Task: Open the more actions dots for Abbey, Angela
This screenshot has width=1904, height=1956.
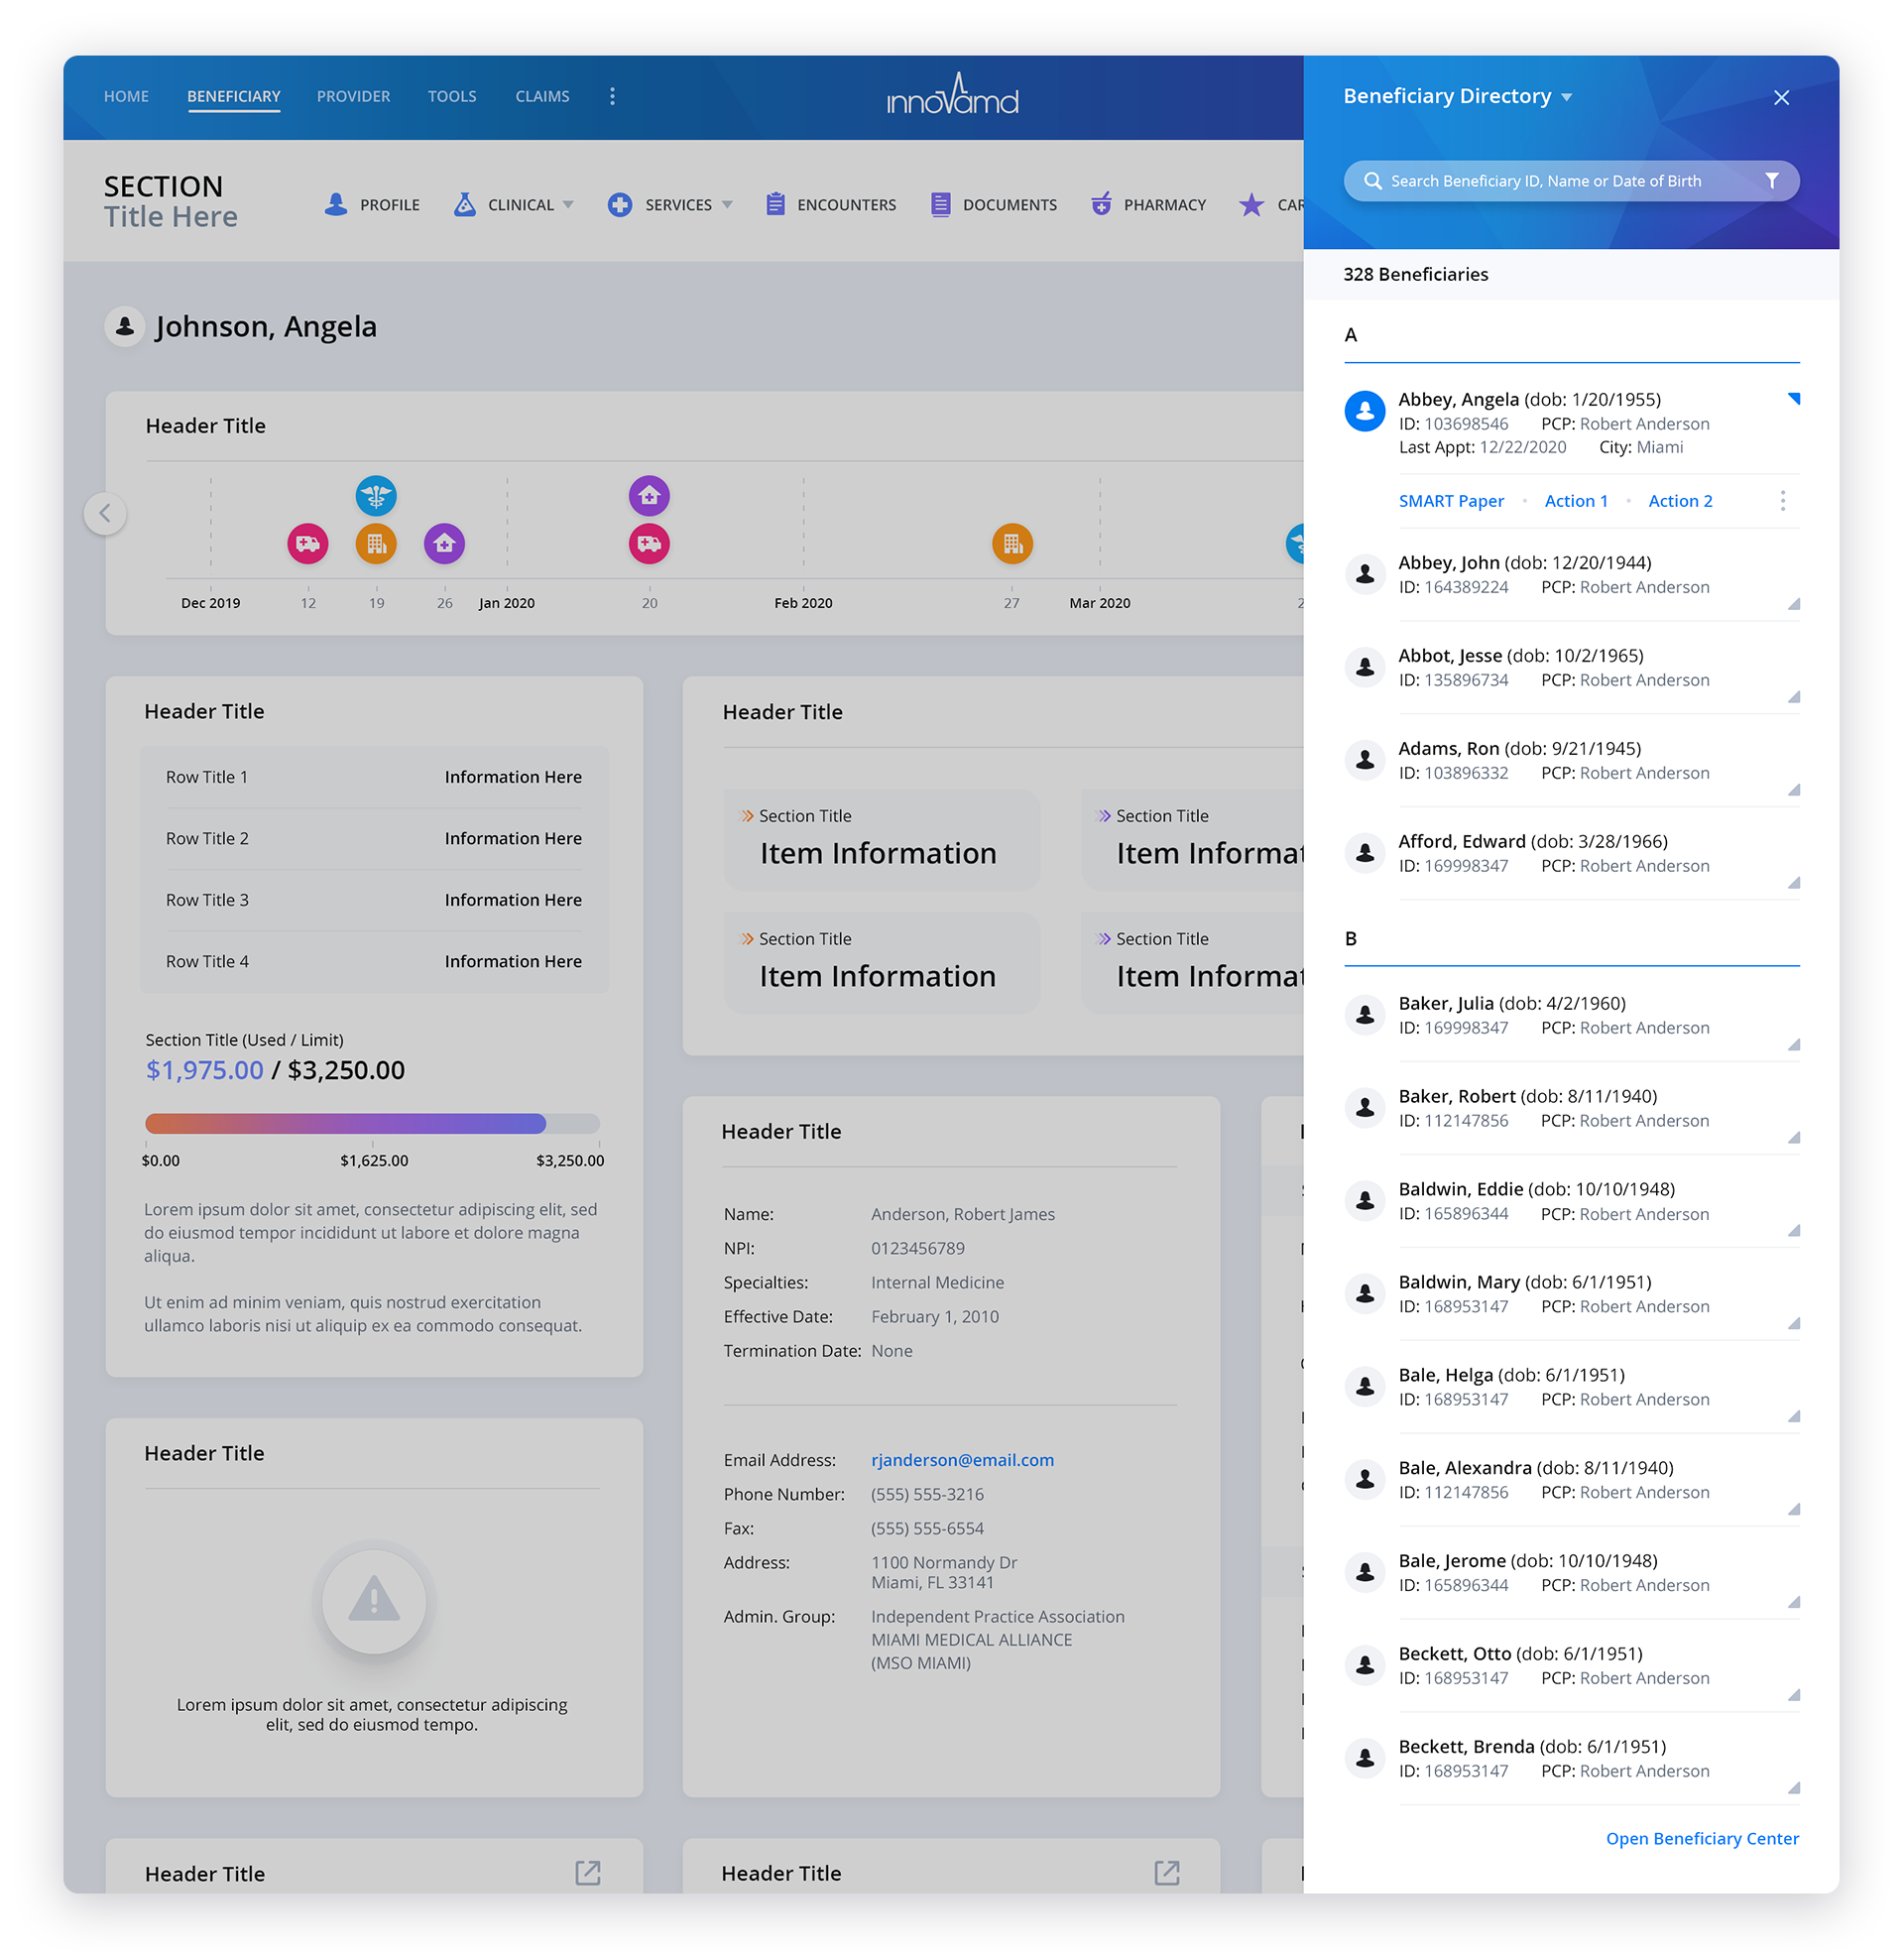Action: [x=1782, y=501]
